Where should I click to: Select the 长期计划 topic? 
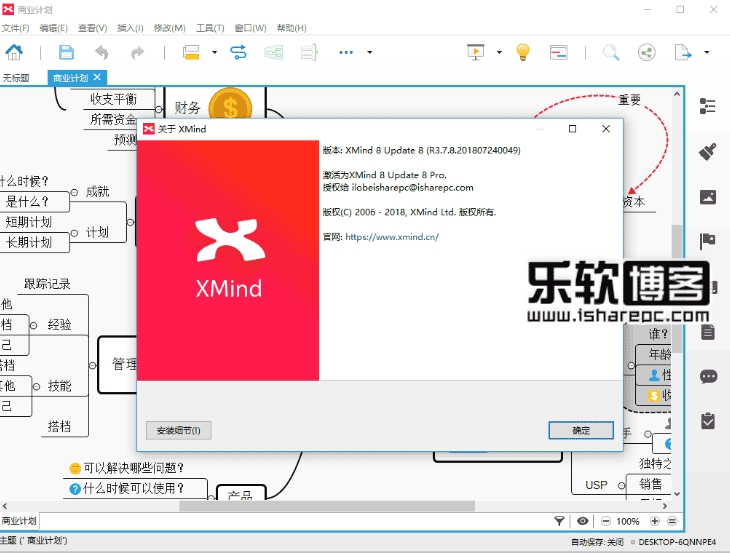click(29, 243)
